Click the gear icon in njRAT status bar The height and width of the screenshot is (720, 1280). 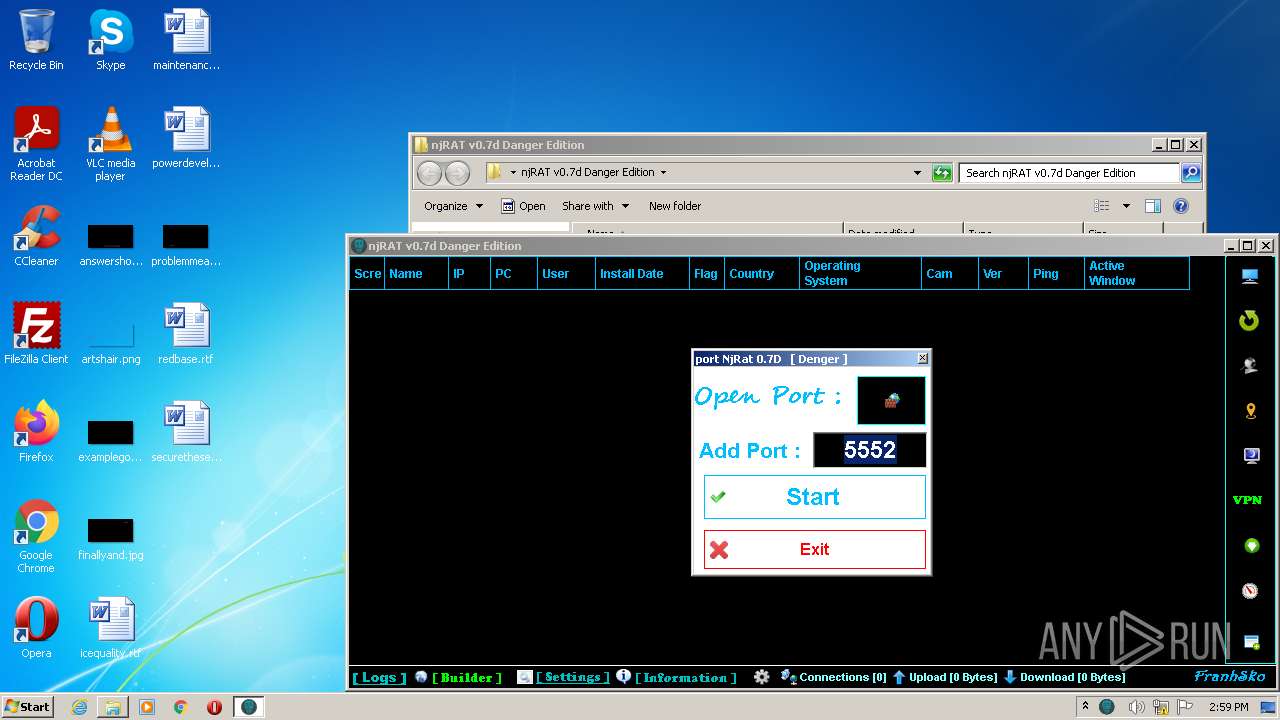(x=762, y=677)
